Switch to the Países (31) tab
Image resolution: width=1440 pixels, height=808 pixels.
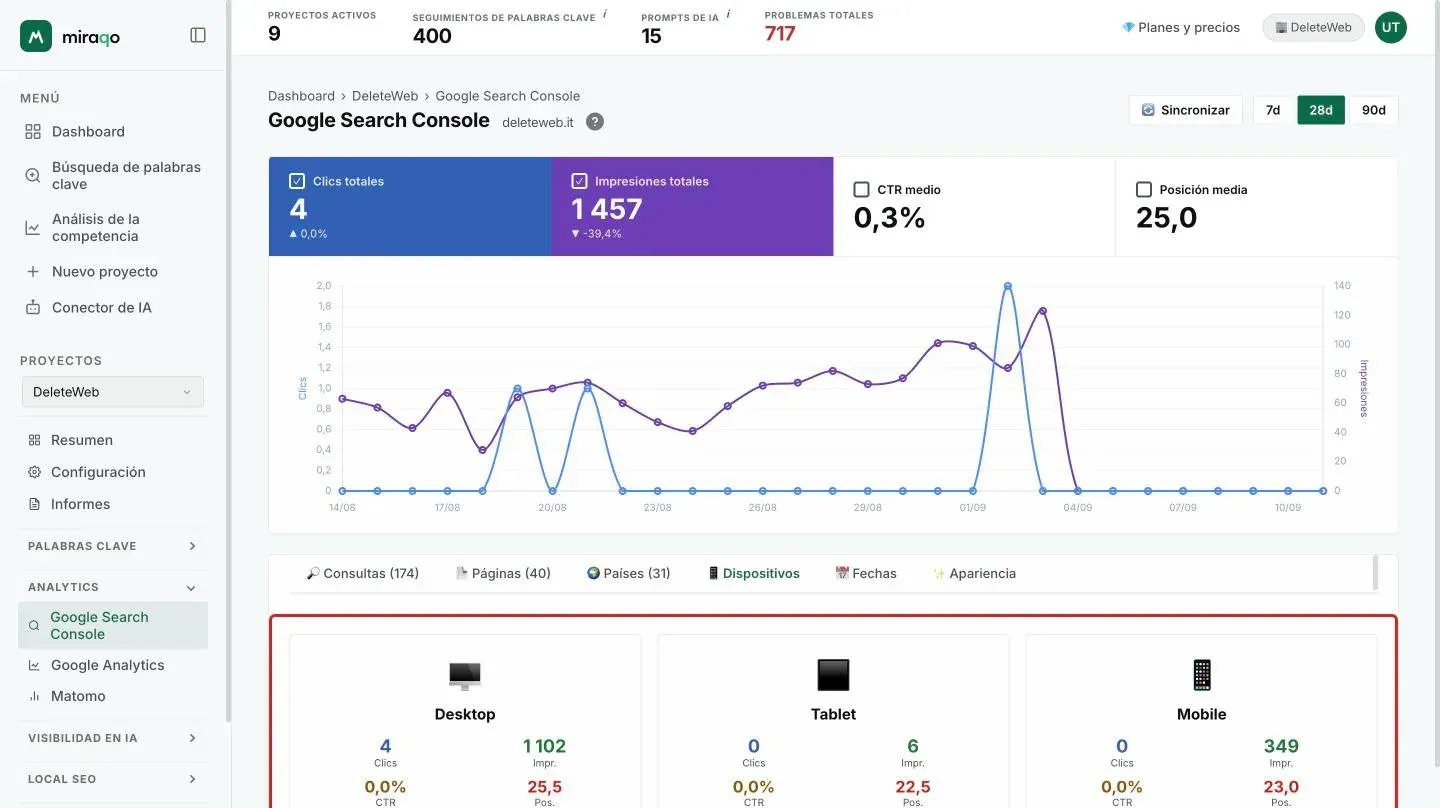pyautogui.click(x=628, y=573)
